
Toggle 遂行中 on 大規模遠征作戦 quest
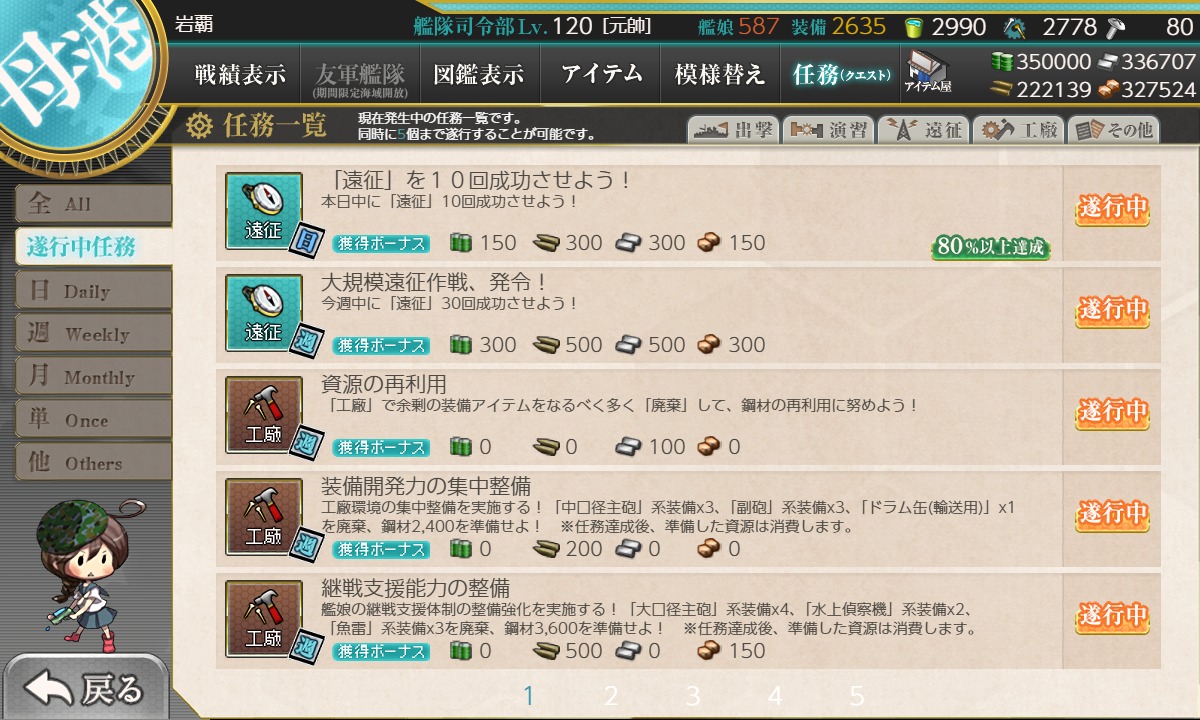click(1111, 311)
